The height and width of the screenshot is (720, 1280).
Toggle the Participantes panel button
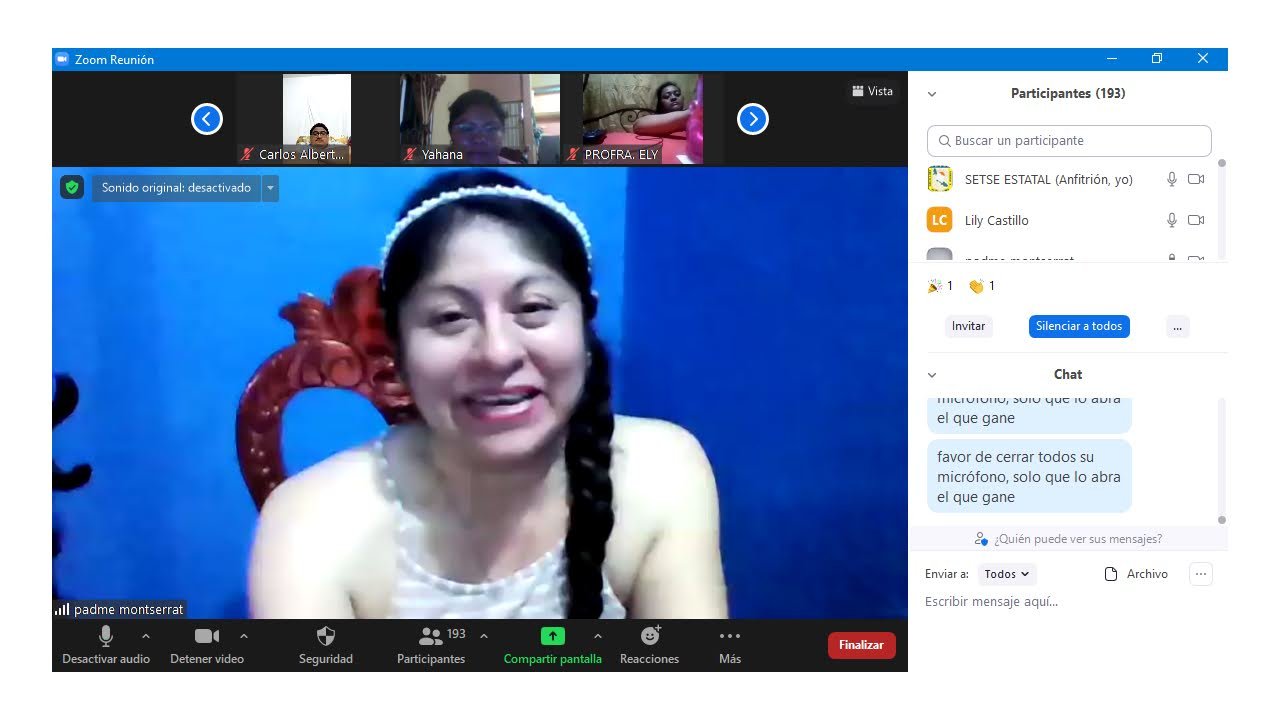point(431,645)
